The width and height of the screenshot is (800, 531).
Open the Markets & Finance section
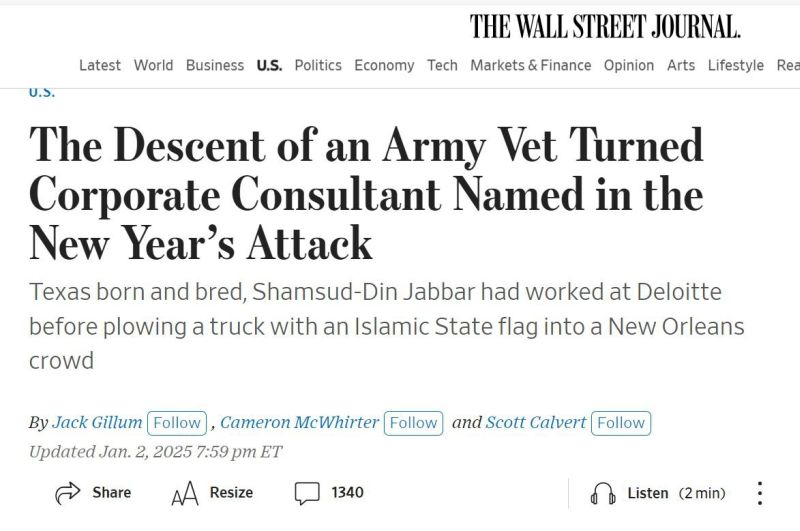[531, 65]
